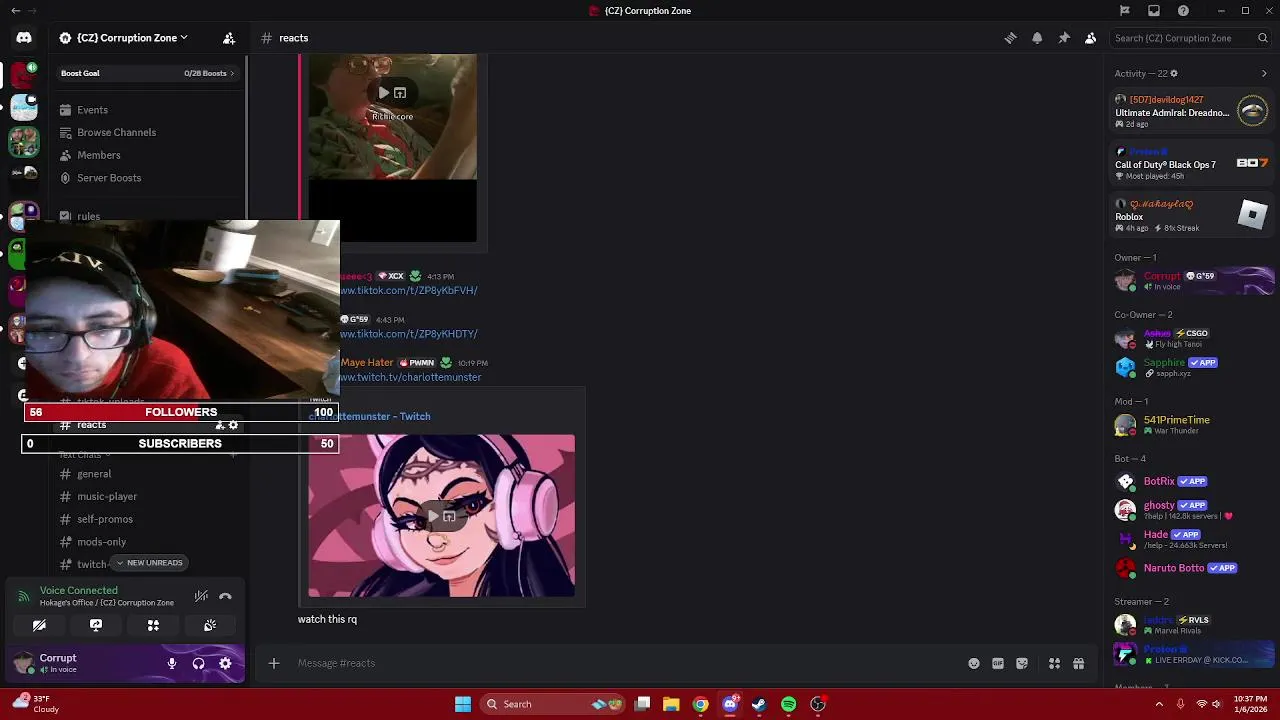1280x720 pixels.
Task: Open Google Chrome from the taskbar
Action: pos(701,704)
